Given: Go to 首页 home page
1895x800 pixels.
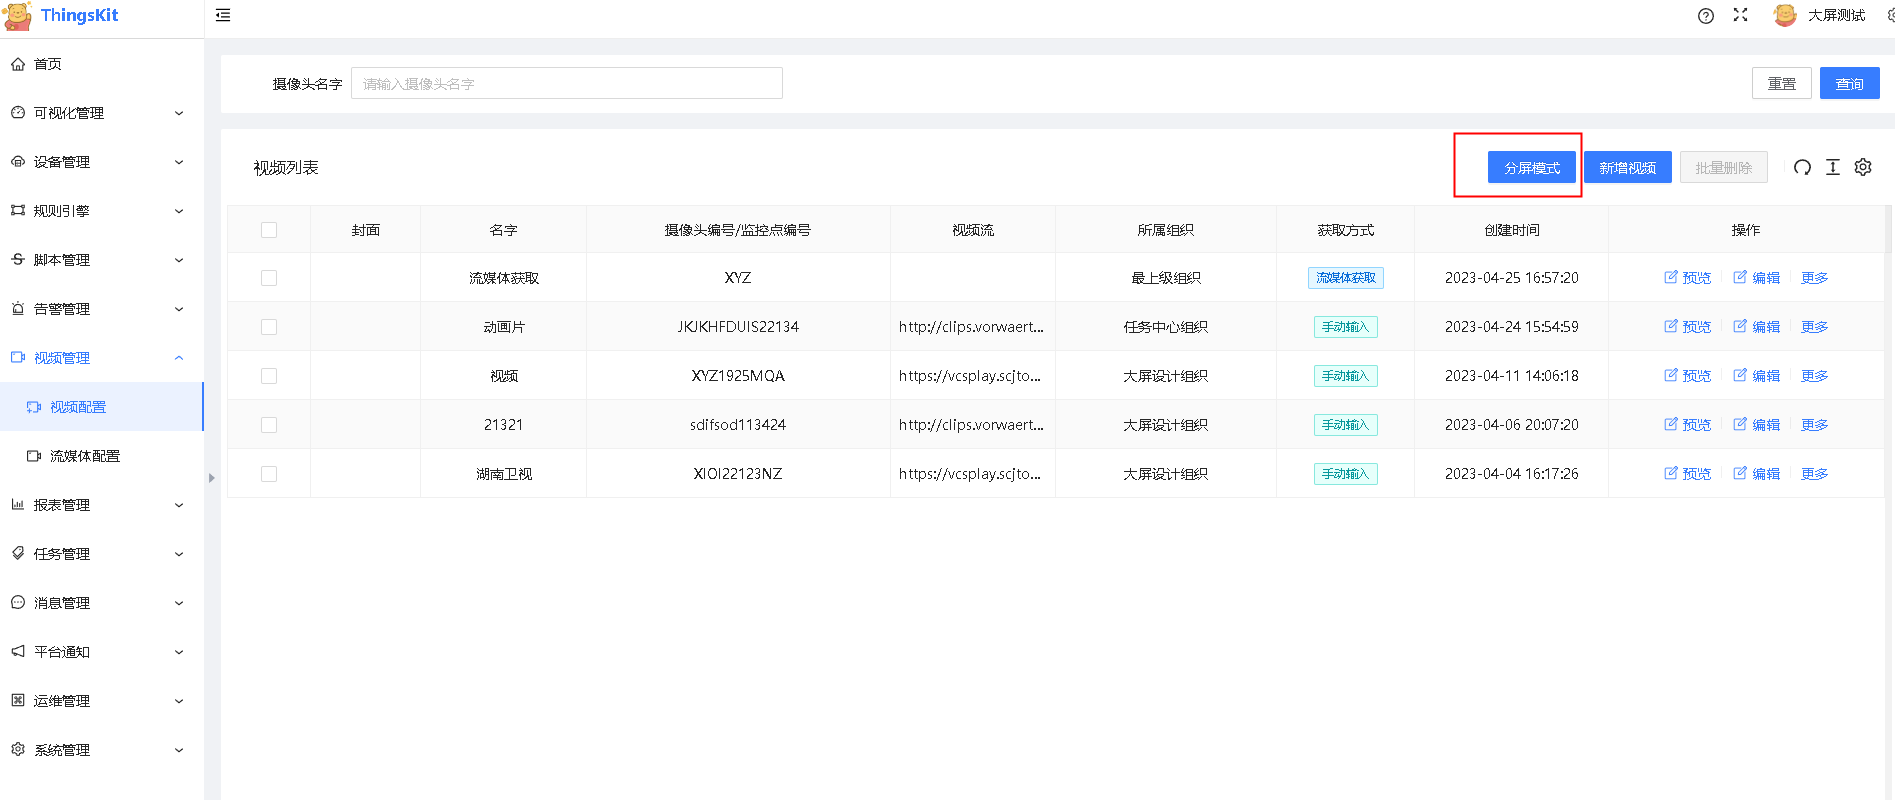Looking at the screenshot, I should pyautogui.click(x=47, y=64).
